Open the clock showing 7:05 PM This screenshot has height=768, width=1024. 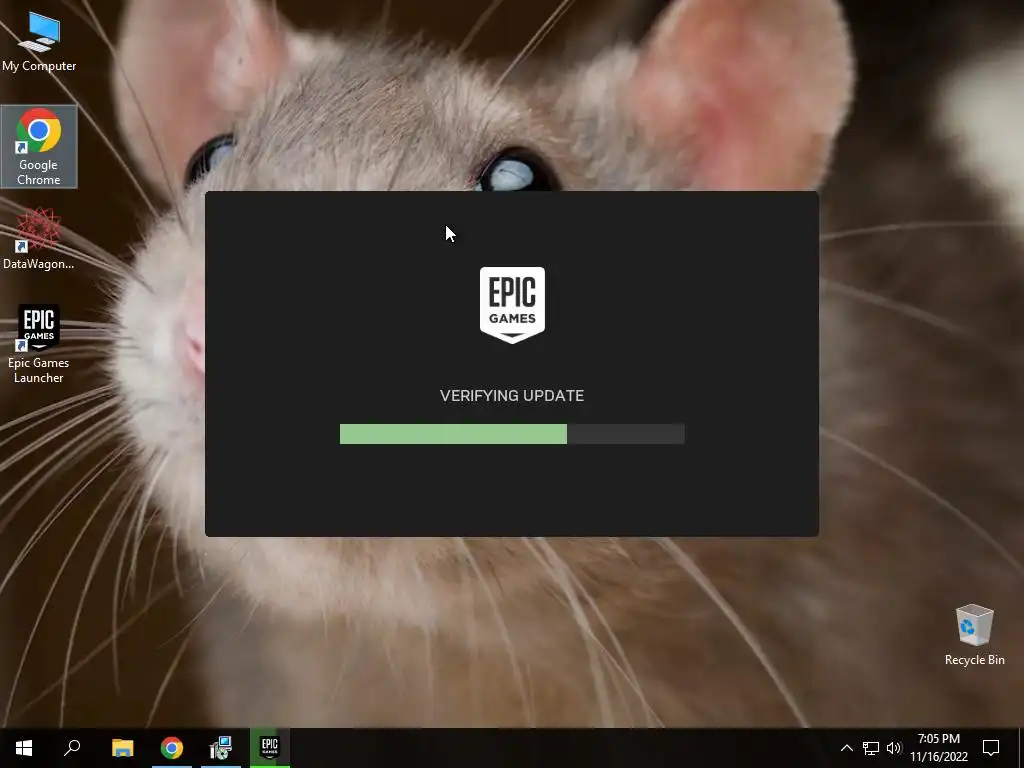point(938,748)
